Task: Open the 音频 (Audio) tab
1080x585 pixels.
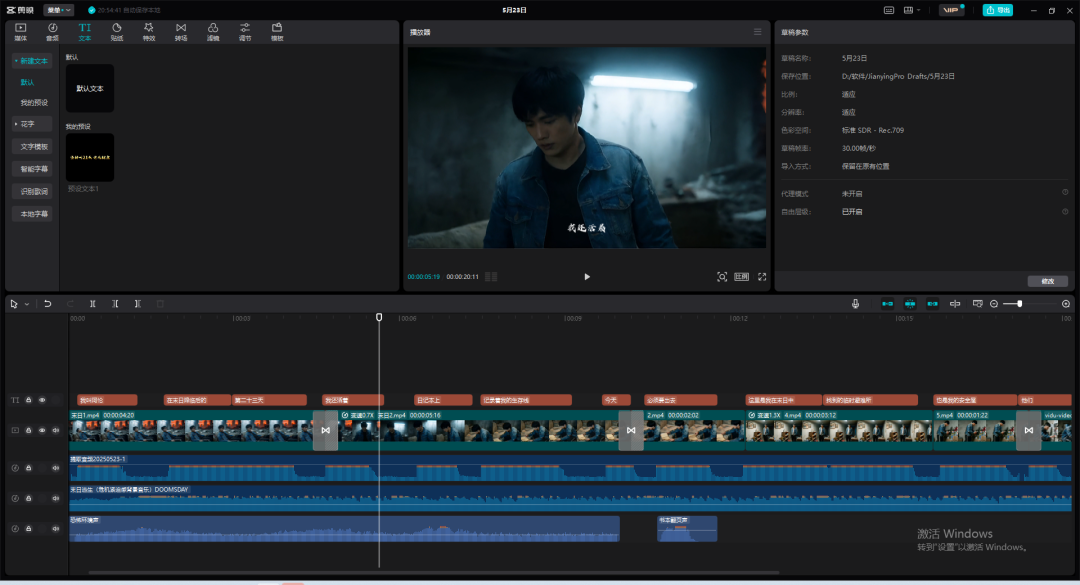Action: pos(52,32)
